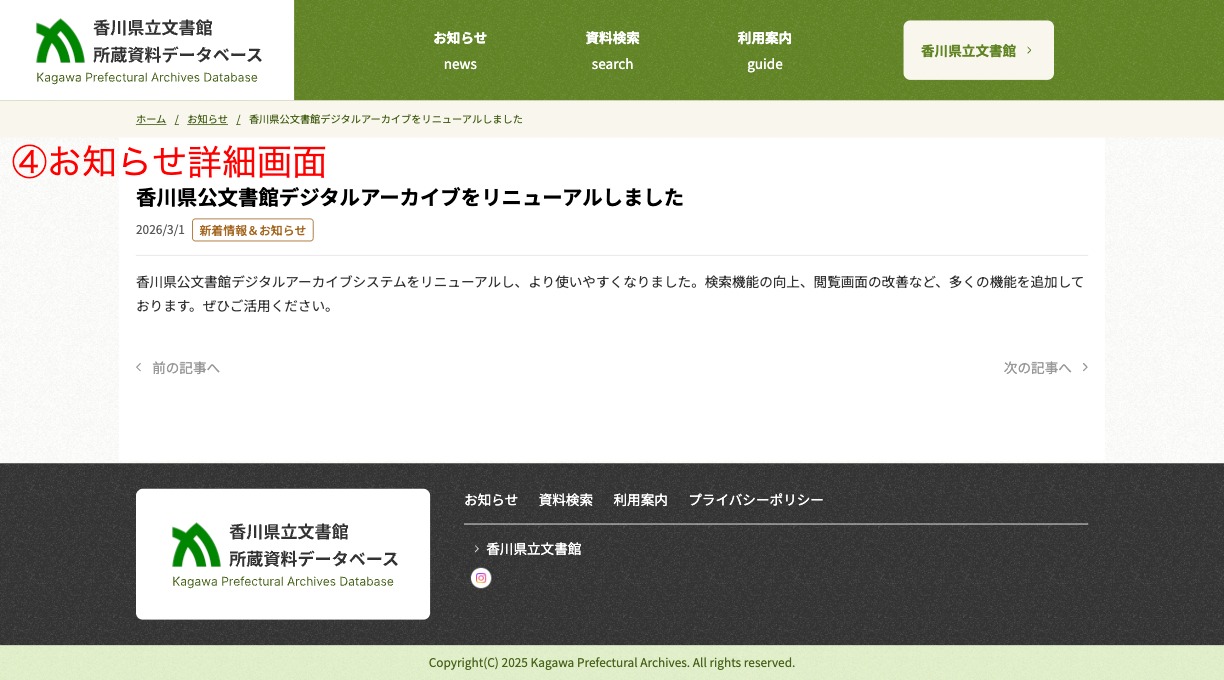Go to the next article via 次の記事へ

tap(1037, 367)
